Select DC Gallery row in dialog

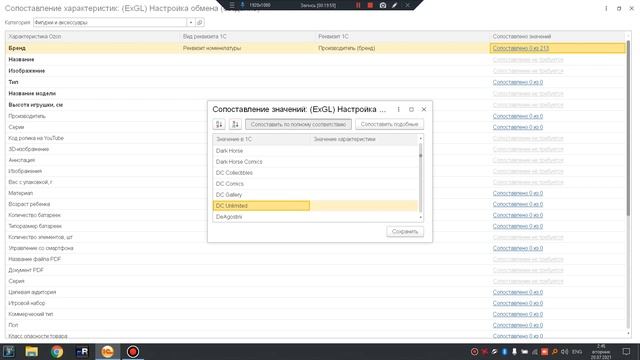click(x=315, y=195)
